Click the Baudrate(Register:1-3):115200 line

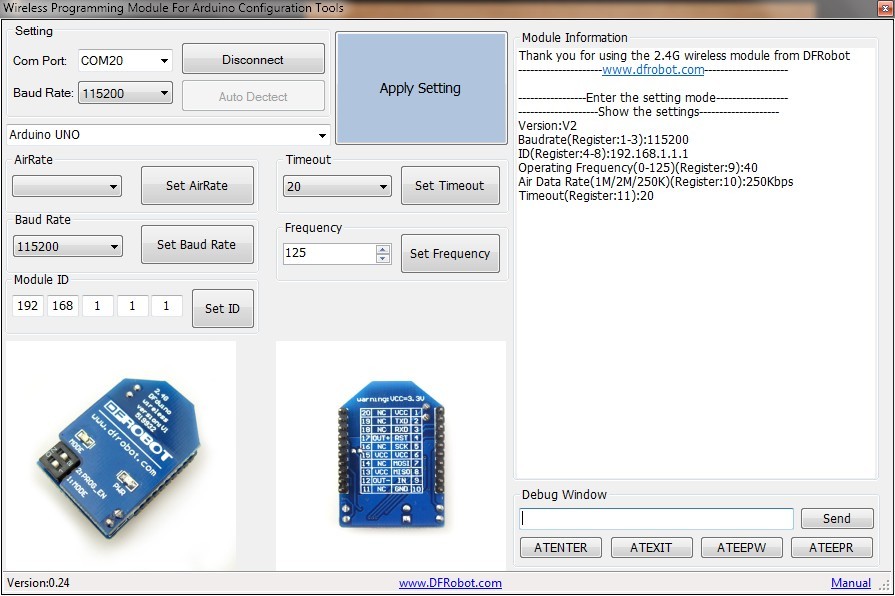[x=603, y=139]
